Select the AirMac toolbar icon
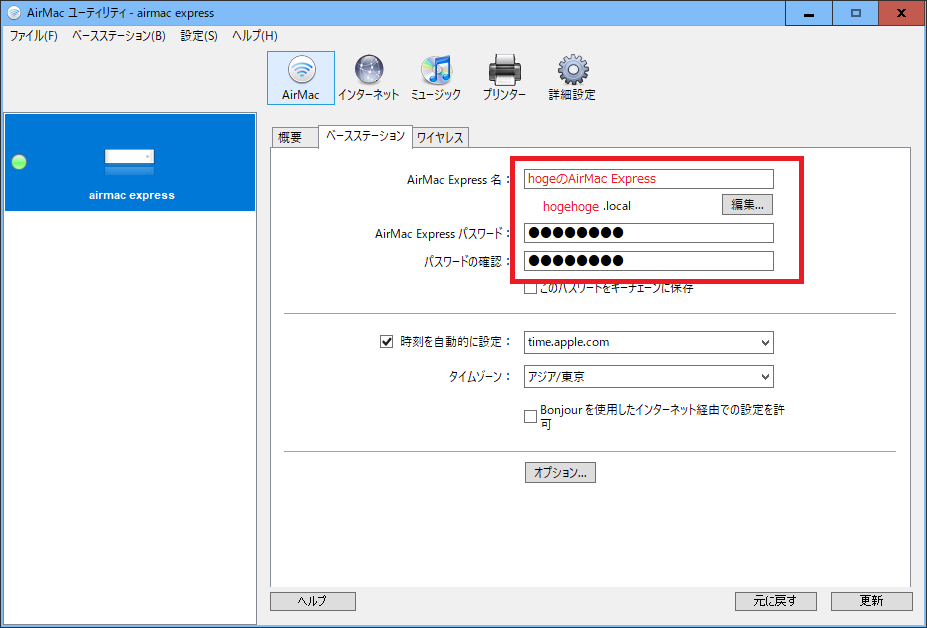Screen dimensions: 927x628 coord(300,77)
